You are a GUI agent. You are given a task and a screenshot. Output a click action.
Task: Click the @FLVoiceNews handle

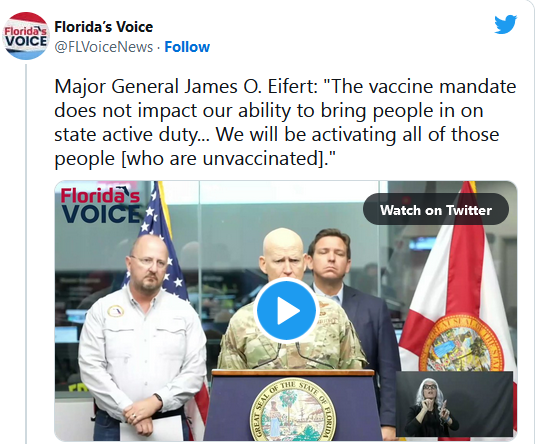click(x=104, y=47)
